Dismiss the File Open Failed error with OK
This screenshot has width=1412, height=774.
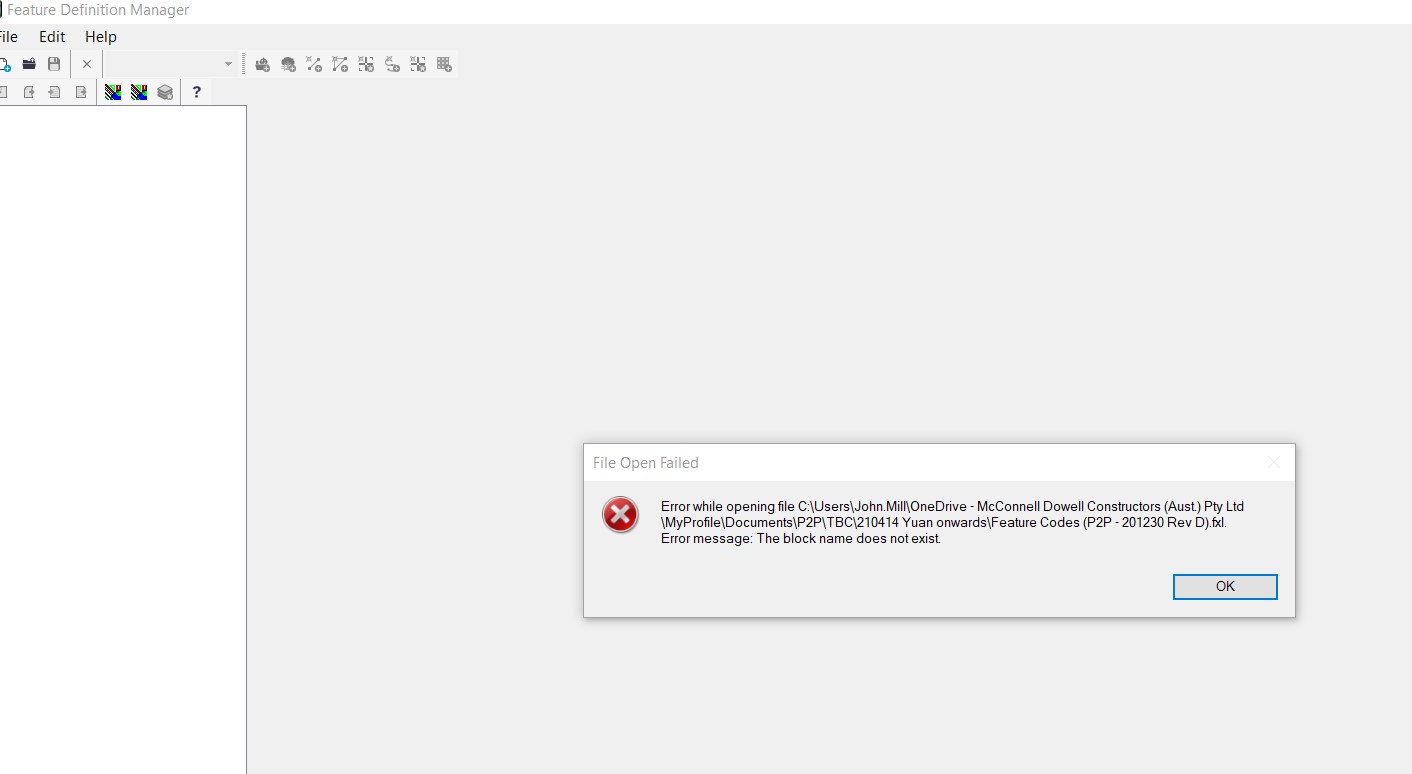pyautogui.click(x=1224, y=586)
